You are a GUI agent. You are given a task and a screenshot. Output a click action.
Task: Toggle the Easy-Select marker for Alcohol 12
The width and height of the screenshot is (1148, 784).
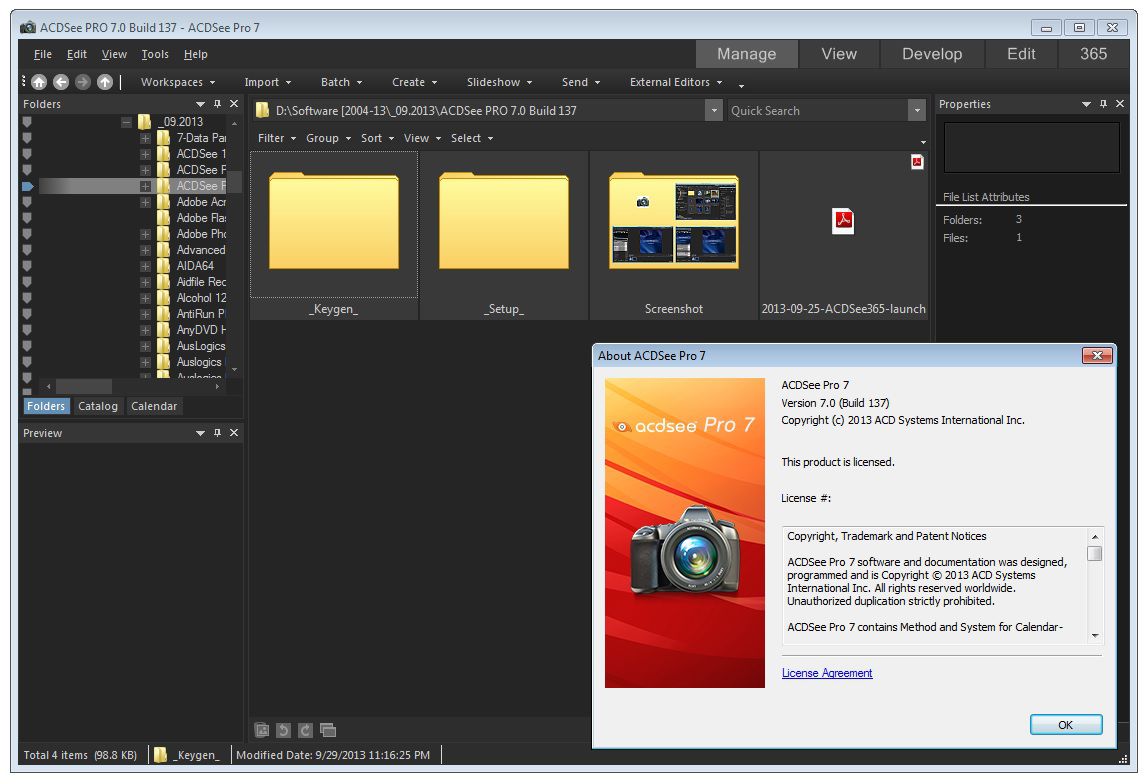pyautogui.click(x=27, y=298)
